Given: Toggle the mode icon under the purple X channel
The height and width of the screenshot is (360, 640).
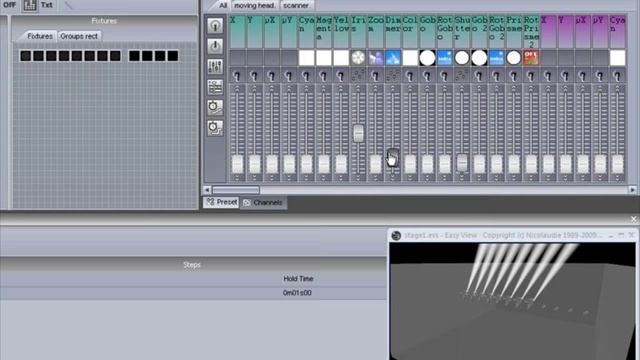Looking at the screenshot, I should [548, 76].
